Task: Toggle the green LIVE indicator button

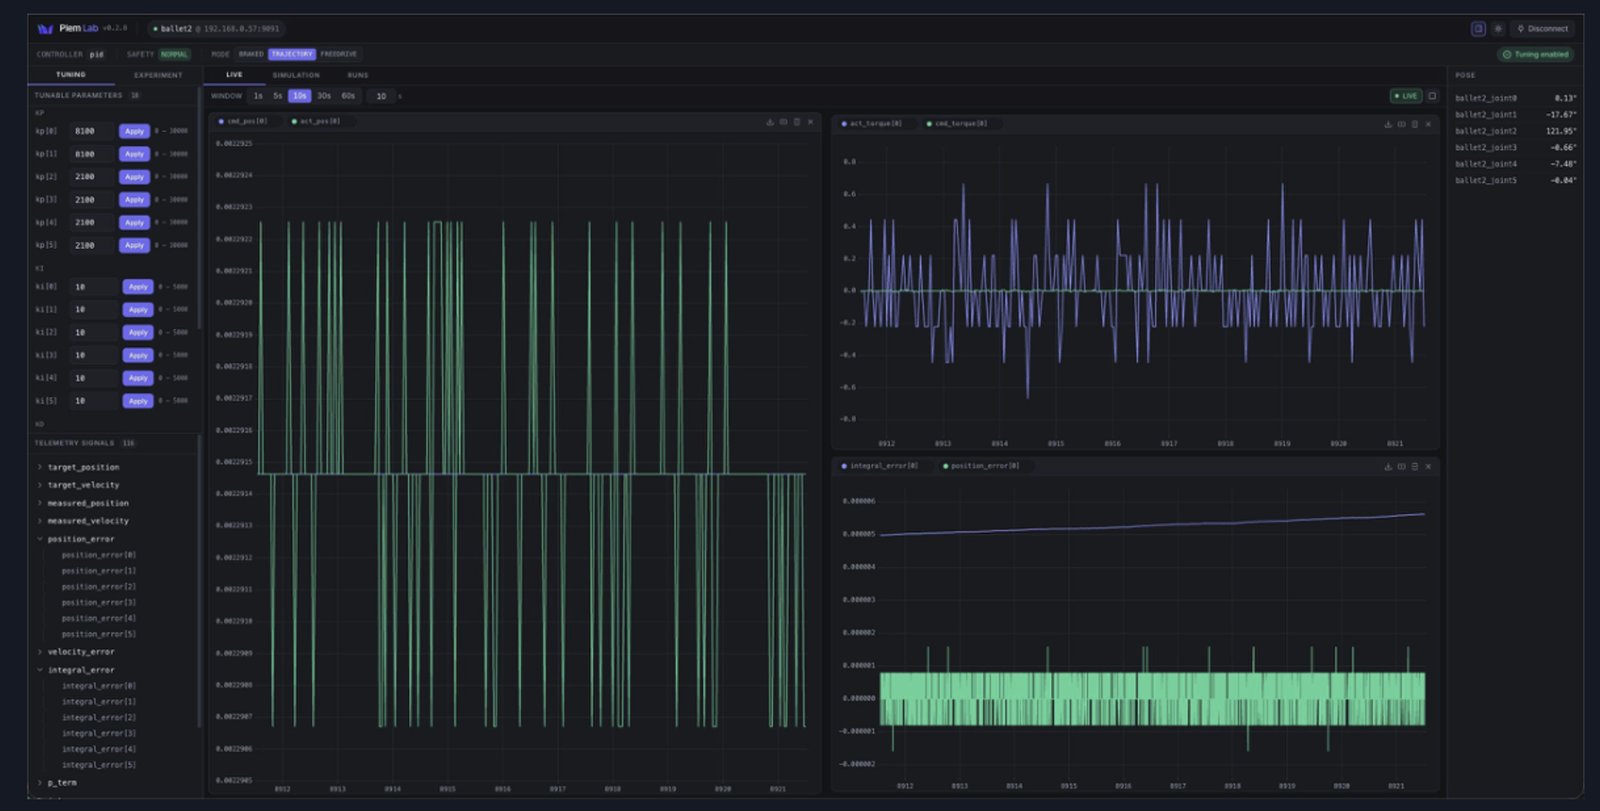Action: coord(1406,96)
